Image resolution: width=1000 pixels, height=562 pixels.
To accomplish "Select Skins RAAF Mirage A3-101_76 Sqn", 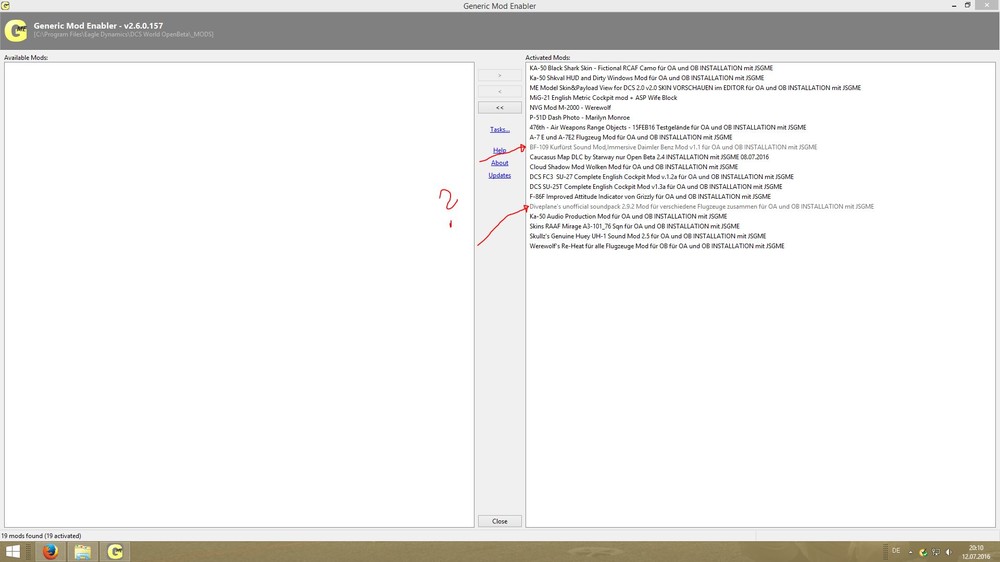I will (634, 226).
